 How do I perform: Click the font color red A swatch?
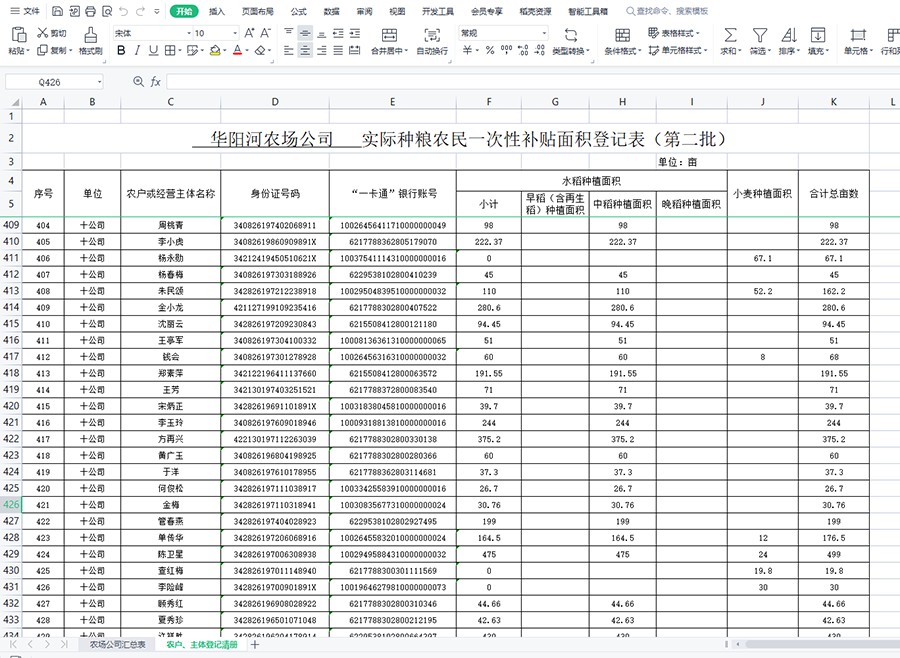click(236, 51)
